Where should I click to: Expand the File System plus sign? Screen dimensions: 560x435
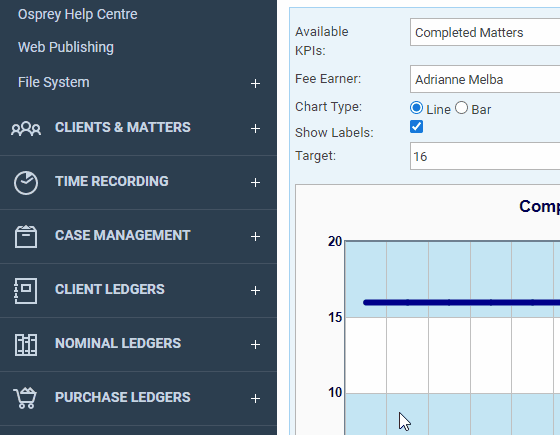coord(255,84)
